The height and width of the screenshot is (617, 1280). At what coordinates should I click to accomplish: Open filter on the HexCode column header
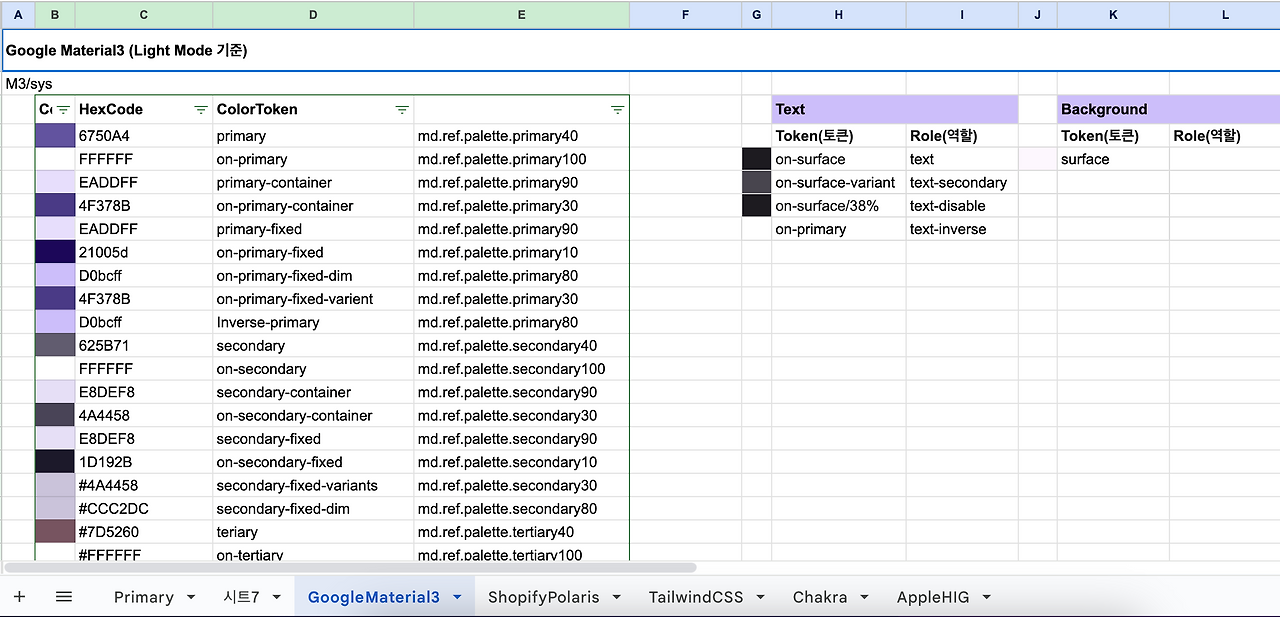(x=201, y=110)
